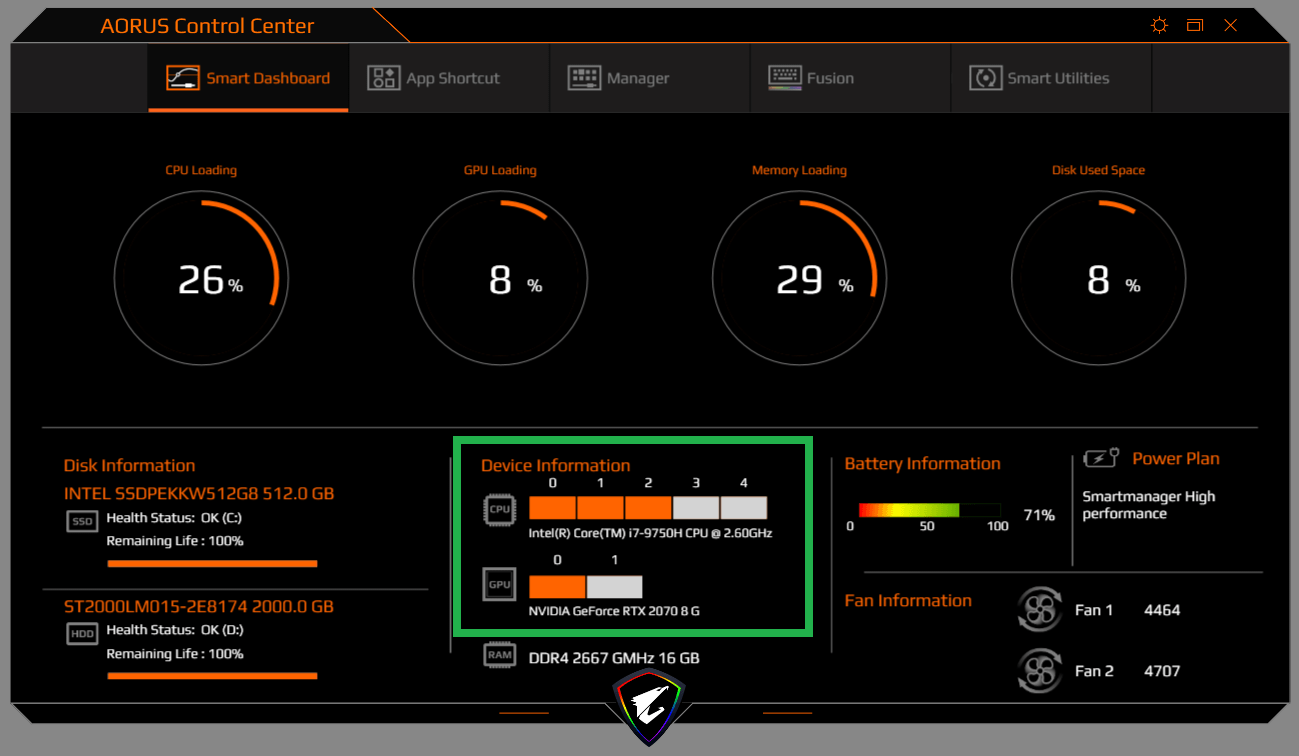The height and width of the screenshot is (756, 1299).
Task: Click the Memory Loading 29% gauge
Action: 799,279
